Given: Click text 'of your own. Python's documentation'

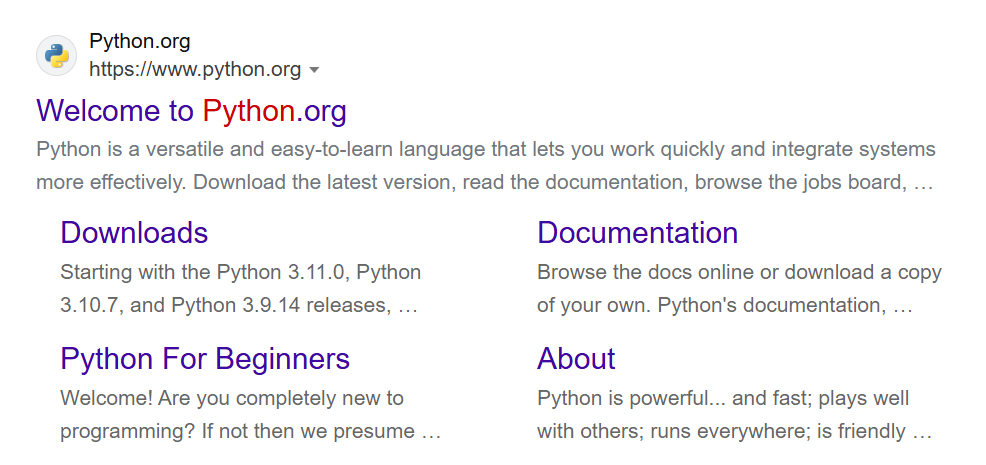Looking at the screenshot, I should [712, 305].
